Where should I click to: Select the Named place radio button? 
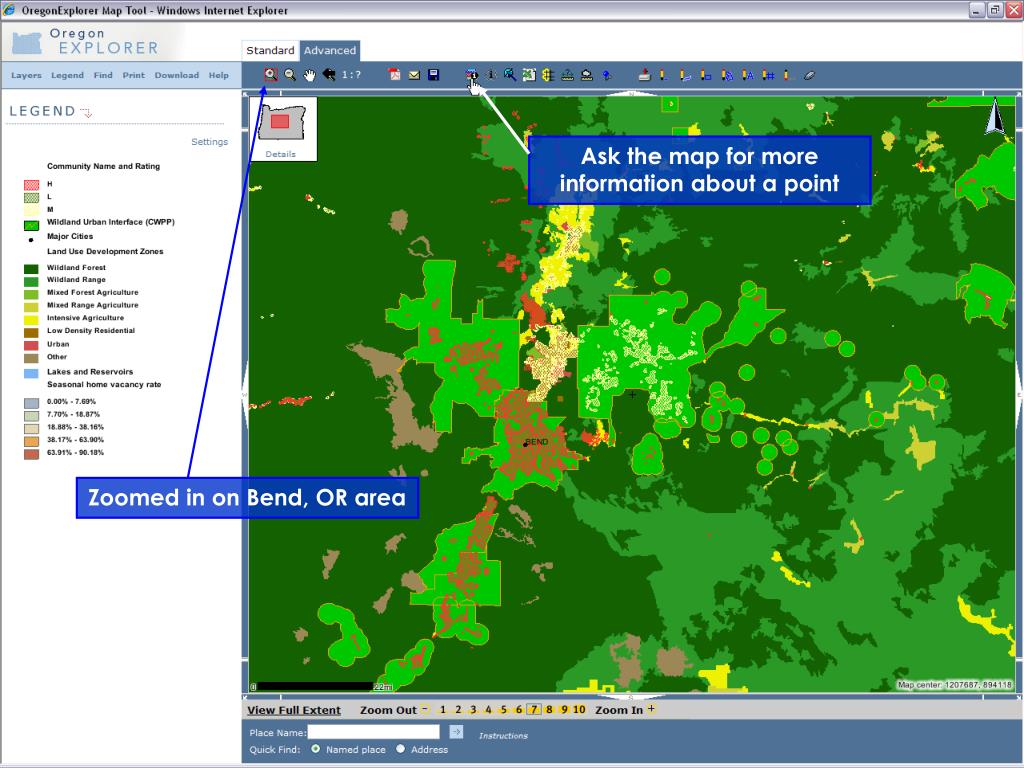(x=316, y=749)
